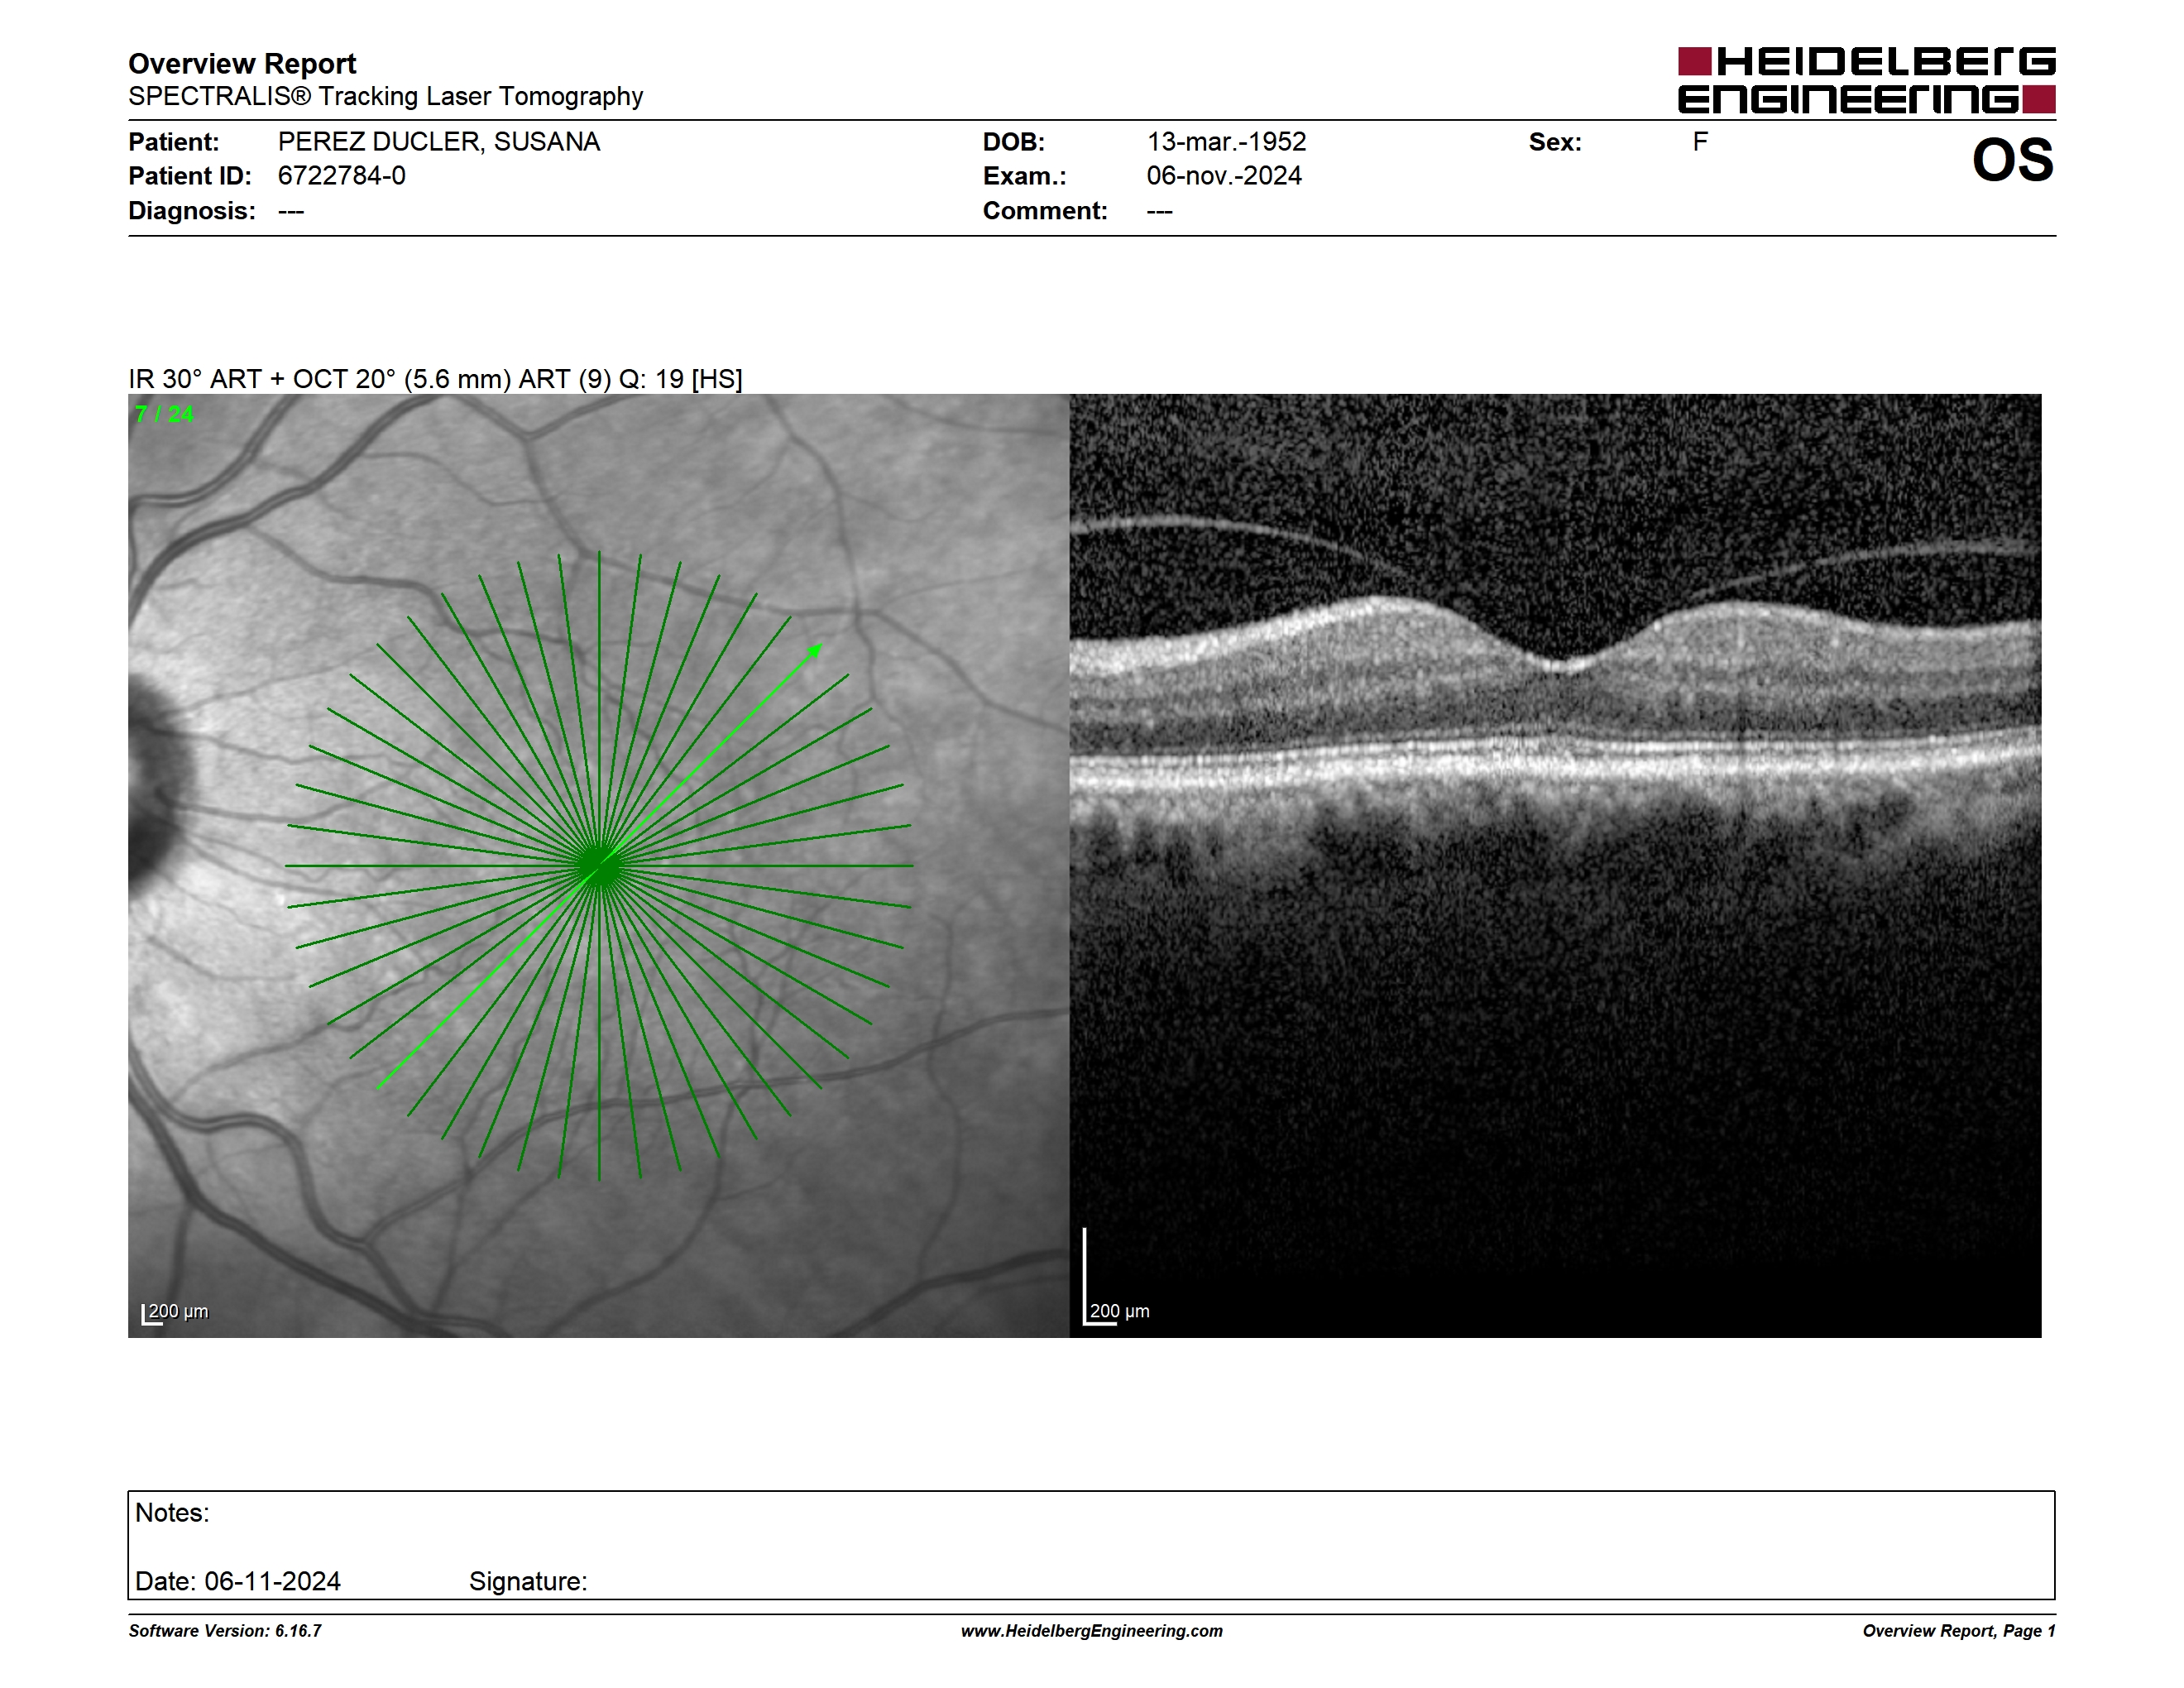
Task: Click the 7 / 24 scan counter
Action: [164, 414]
